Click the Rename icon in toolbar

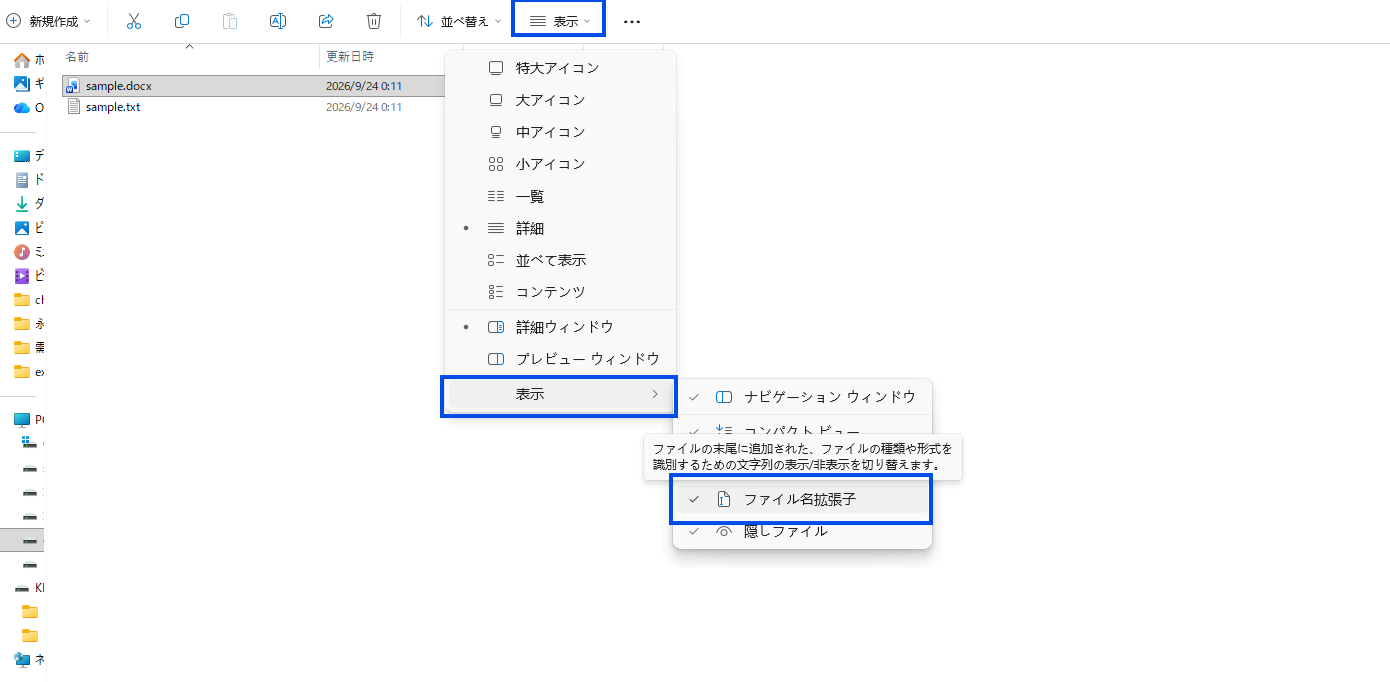coord(278,21)
